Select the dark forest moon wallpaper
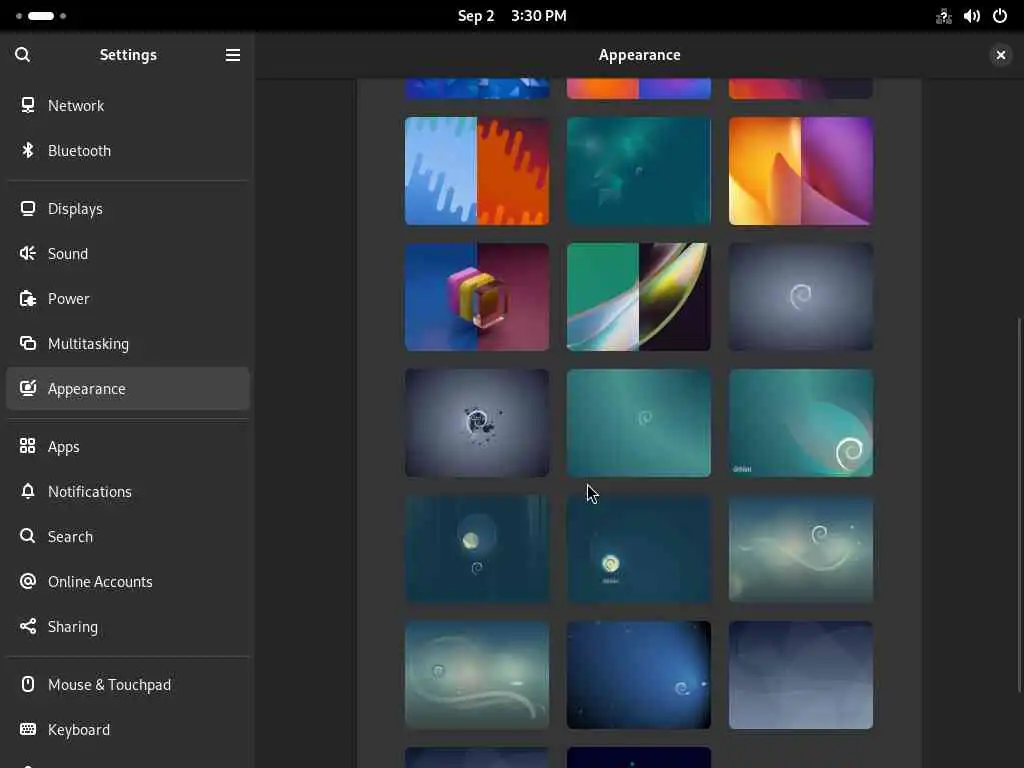The image size is (1024, 768). 477,549
